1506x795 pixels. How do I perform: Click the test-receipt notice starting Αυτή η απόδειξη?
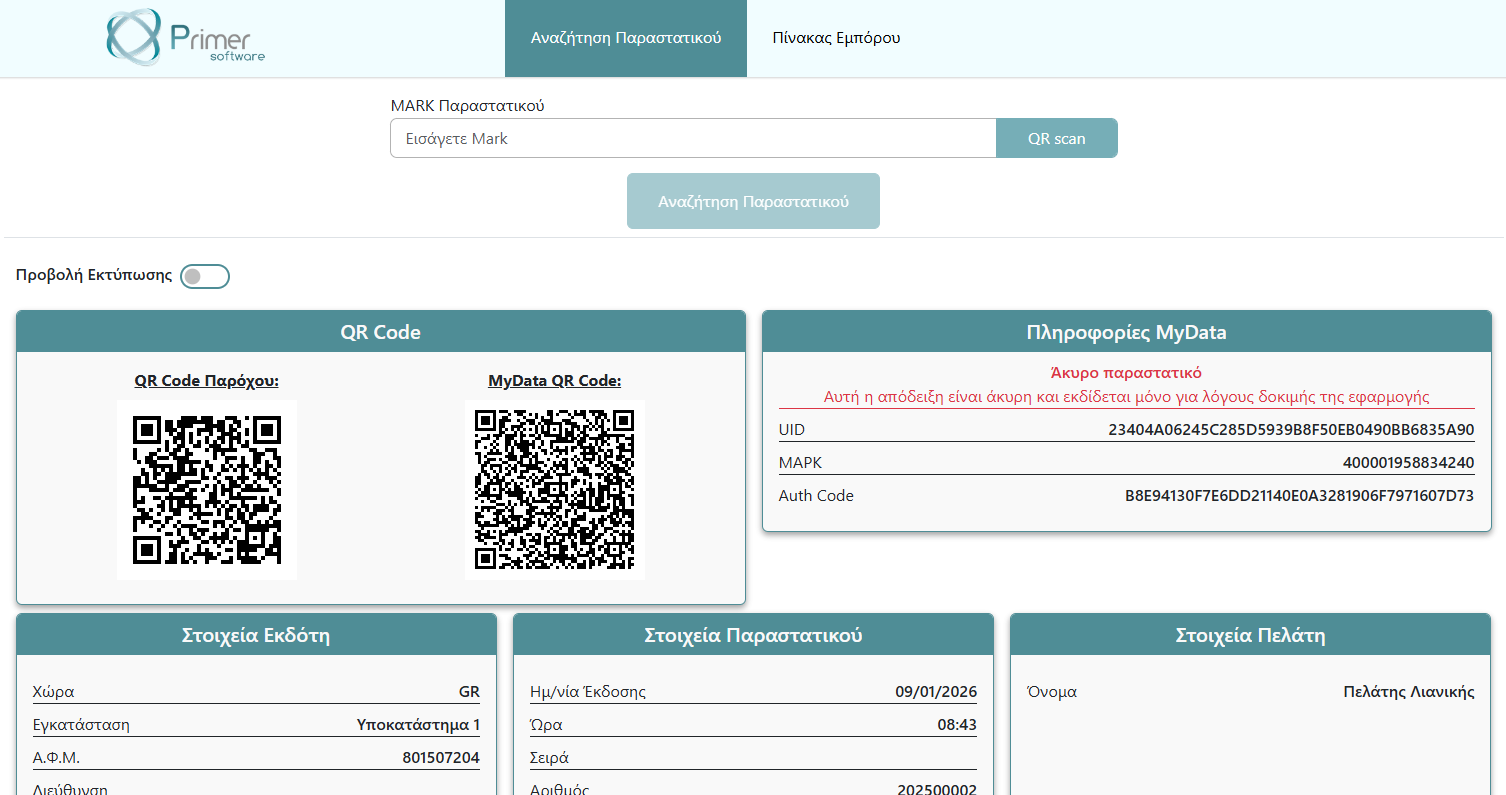tap(1127, 397)
